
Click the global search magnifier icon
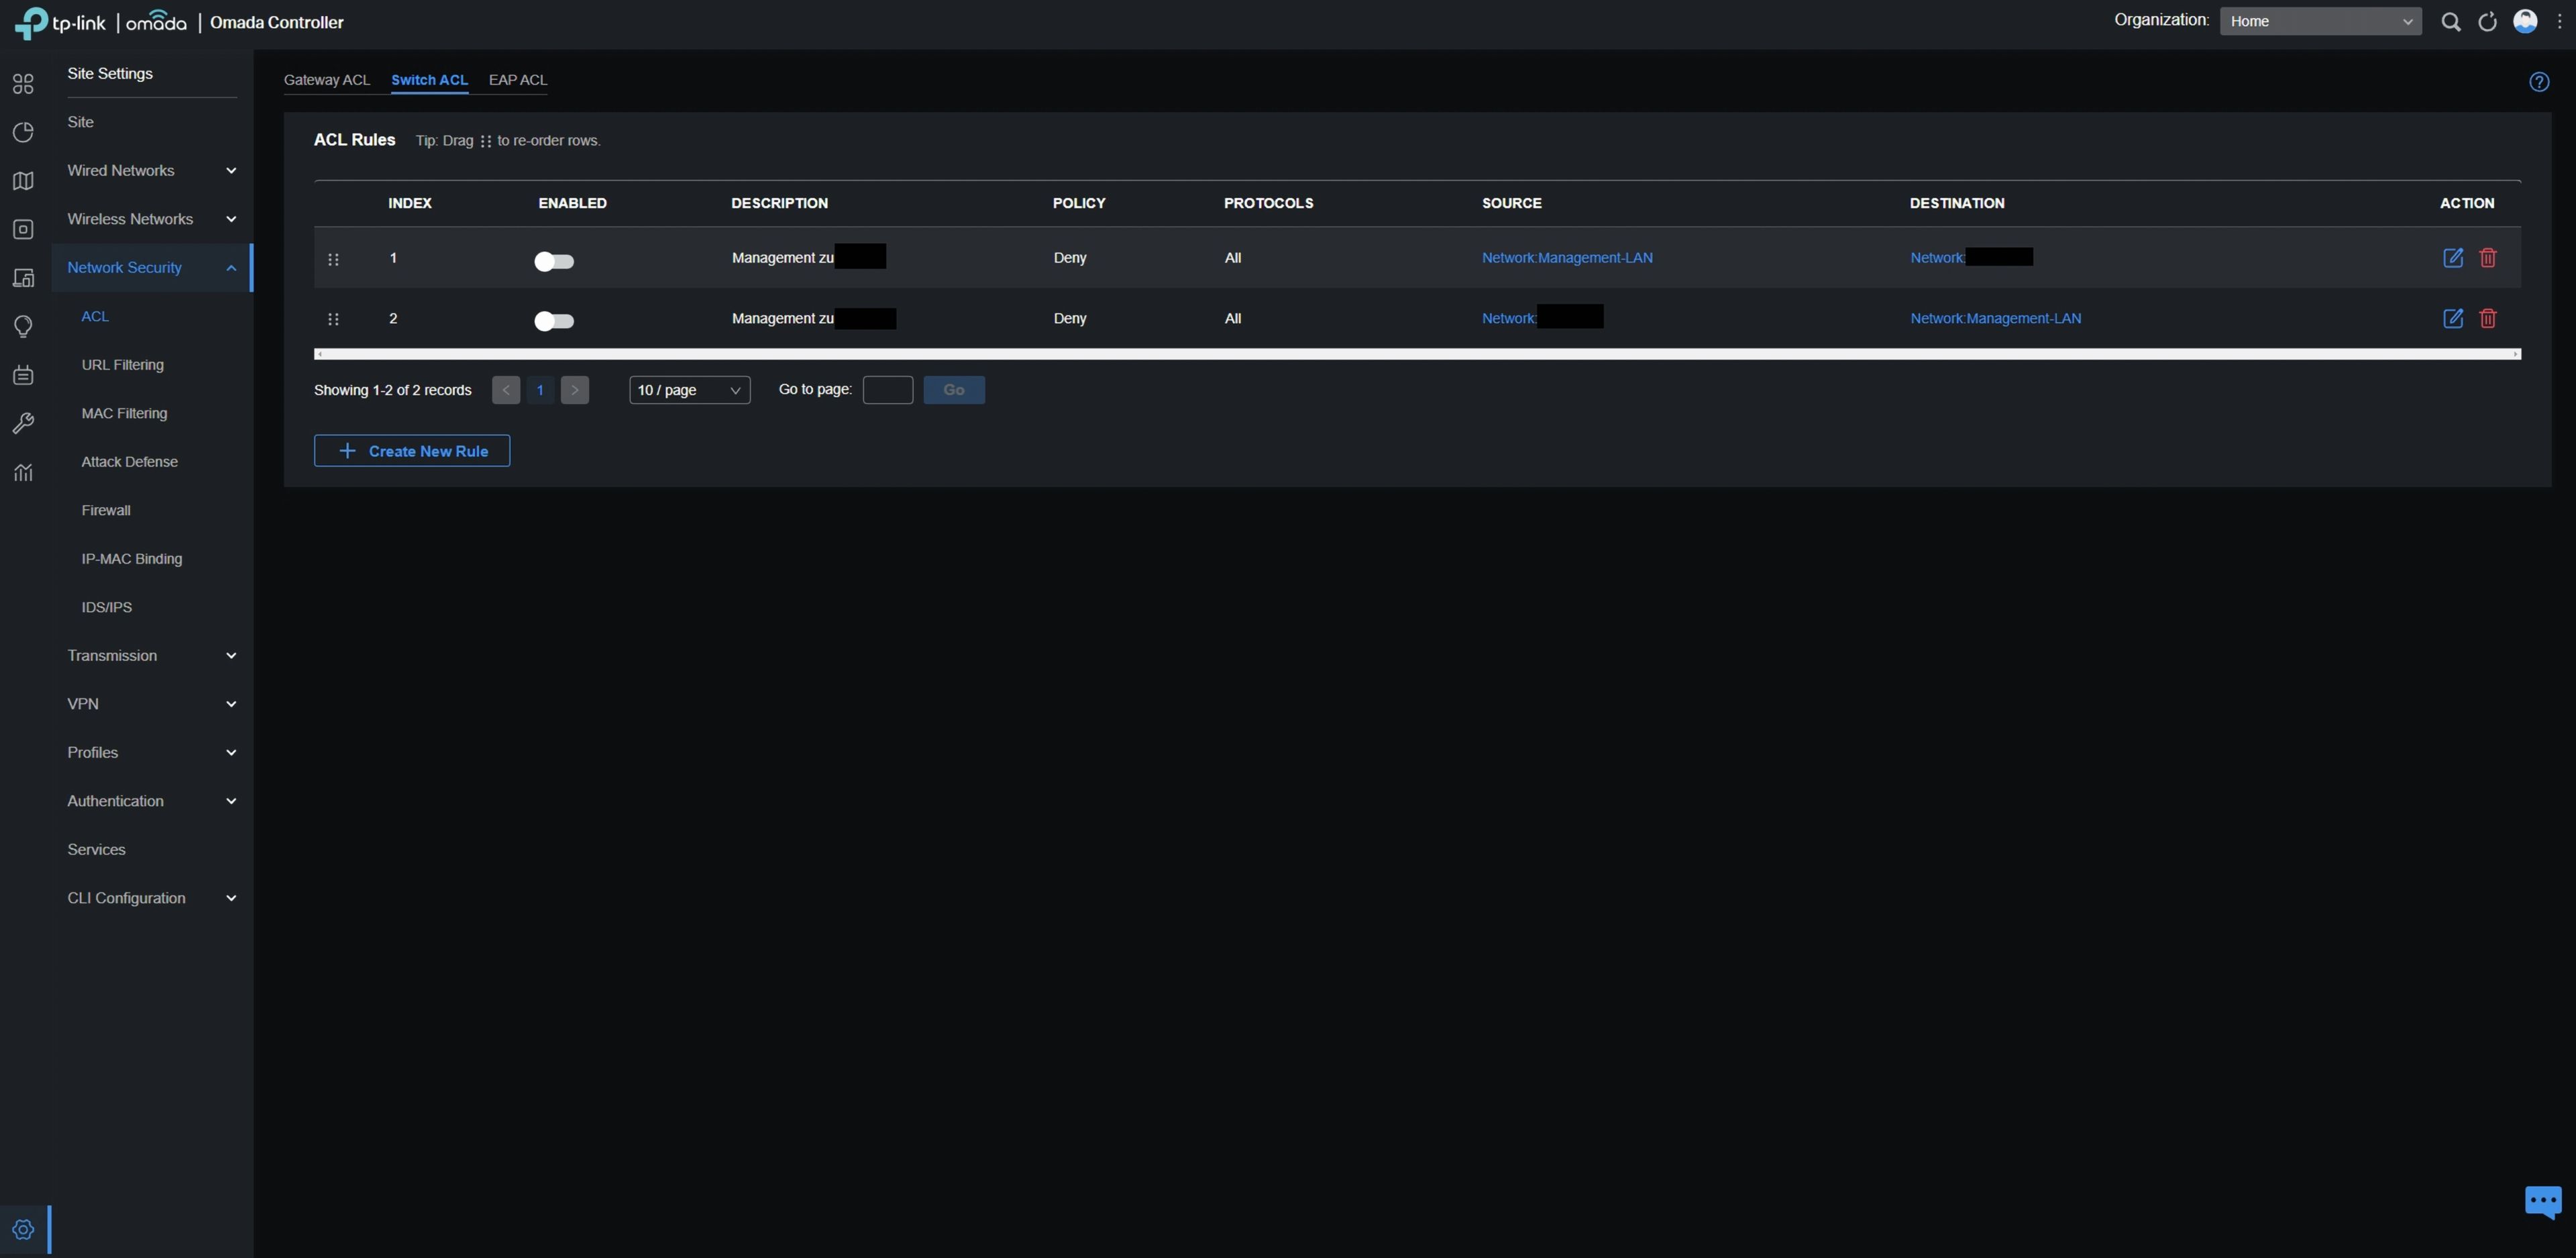(2450, 22)
